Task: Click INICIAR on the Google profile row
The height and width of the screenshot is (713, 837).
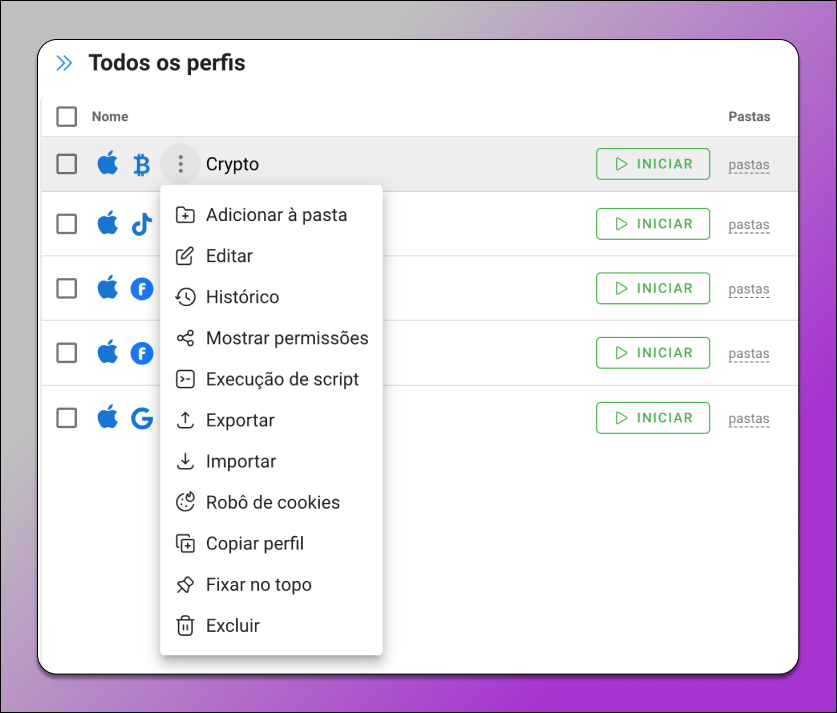Action: click(653, 418)
